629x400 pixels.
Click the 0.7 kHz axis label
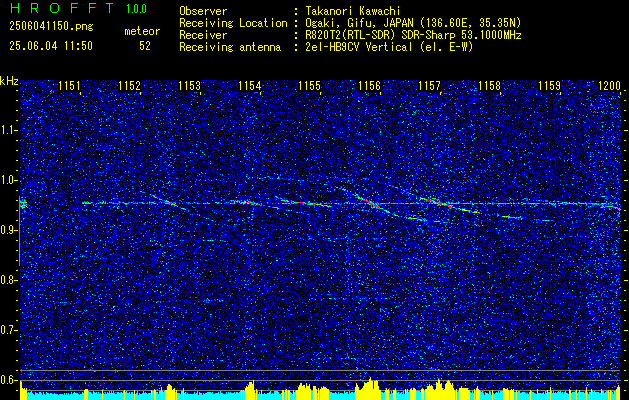pos(8,330)
